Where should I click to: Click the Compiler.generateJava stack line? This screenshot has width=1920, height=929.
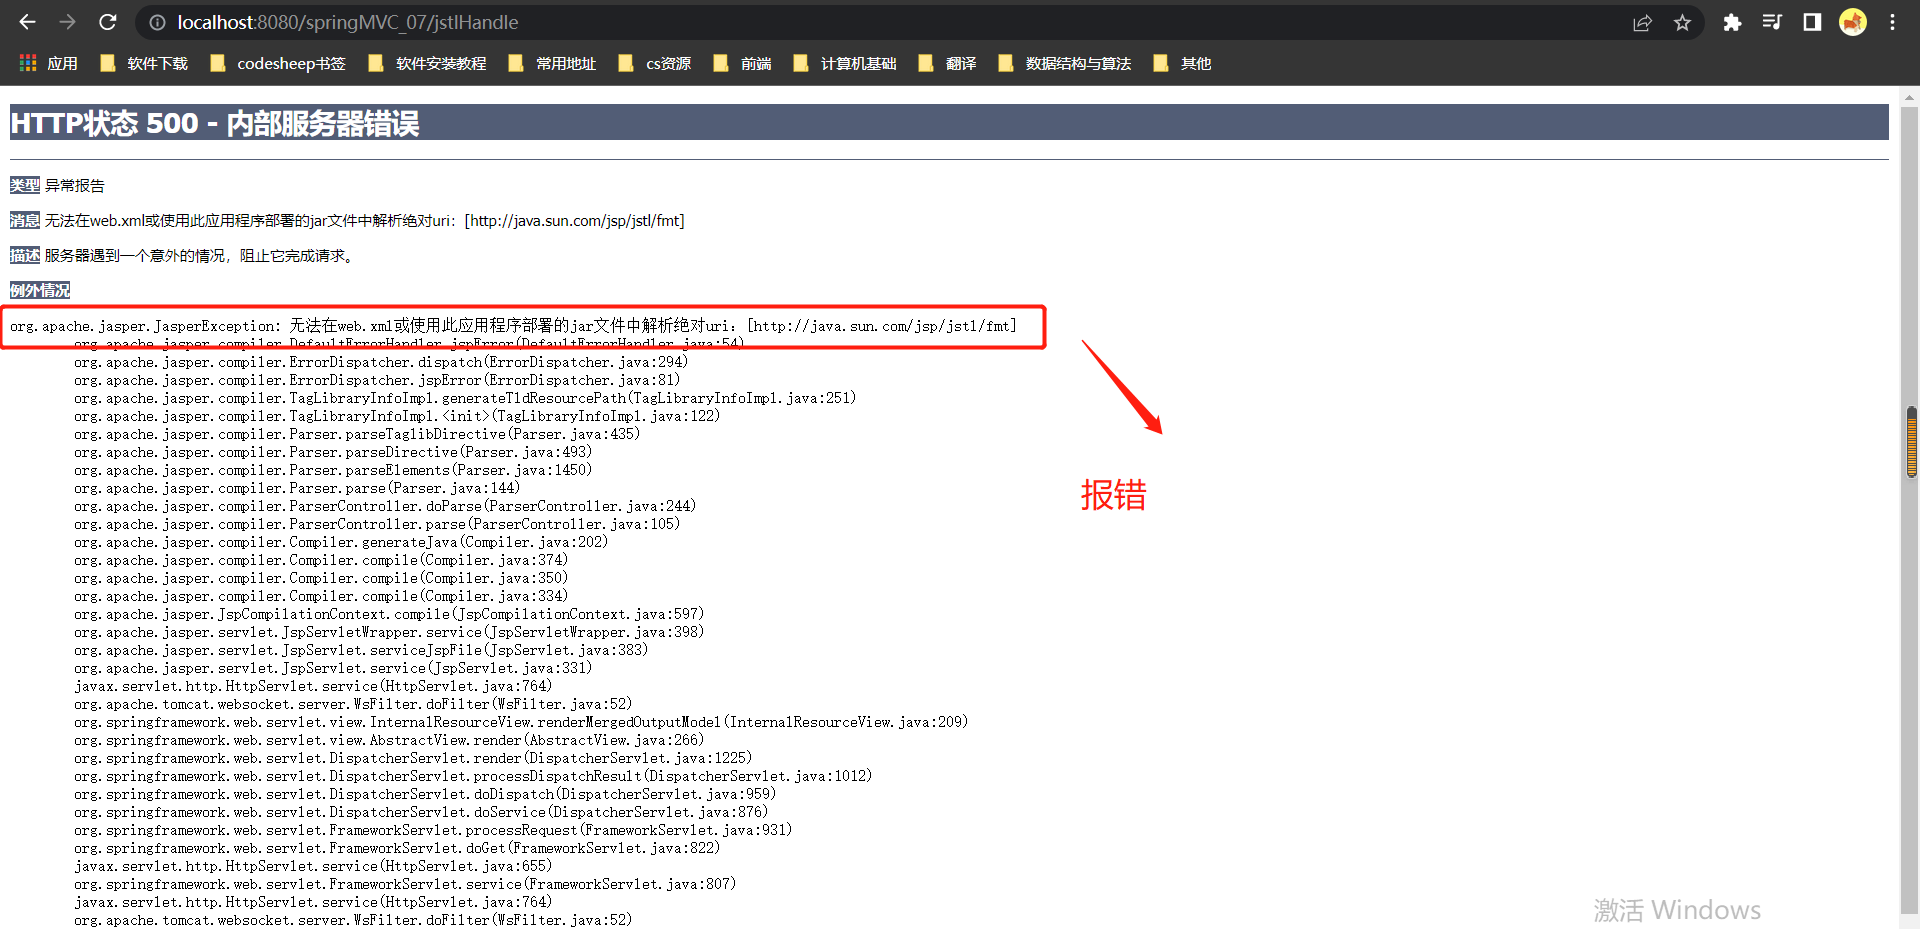(341, 542)
